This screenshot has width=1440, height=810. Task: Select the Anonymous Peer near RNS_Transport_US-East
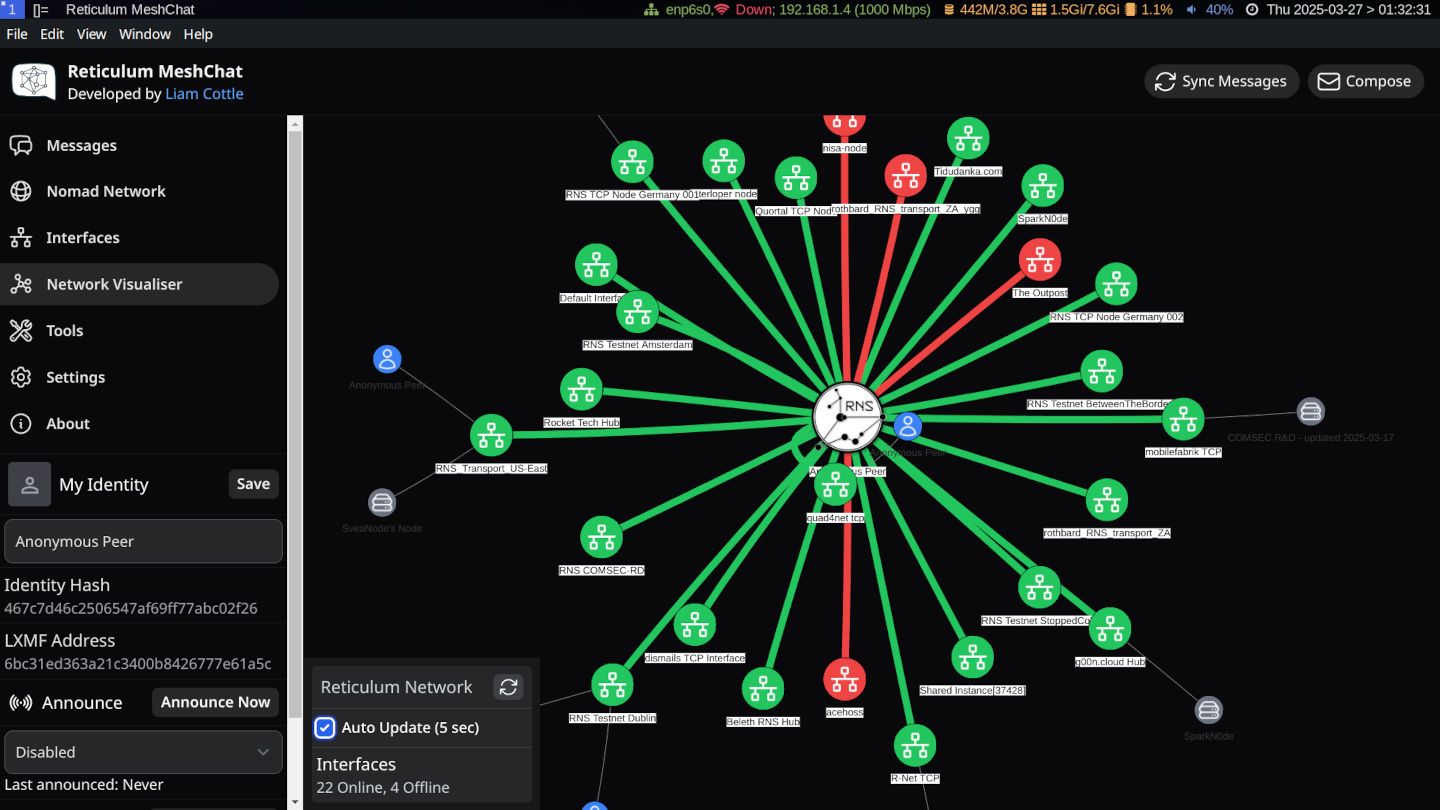tap(387, 359)
